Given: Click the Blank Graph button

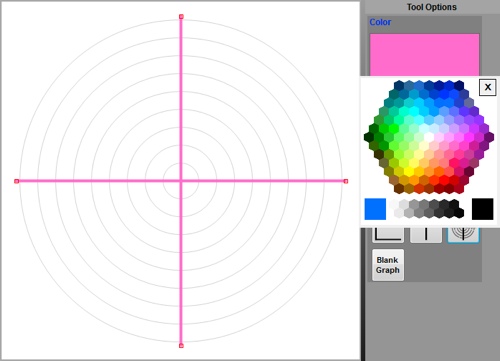Looking at the screenshot, I should tap(388, 265).
